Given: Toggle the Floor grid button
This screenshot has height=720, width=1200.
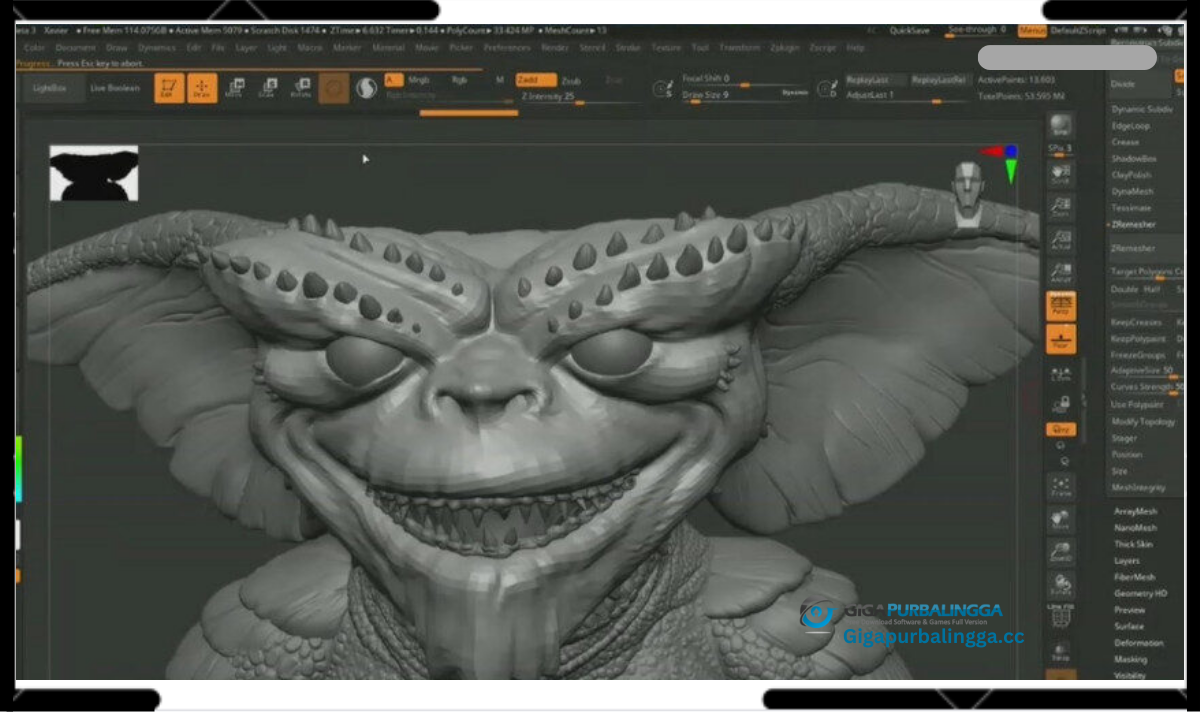Looking at the screenshot, I should (1061, 339).
